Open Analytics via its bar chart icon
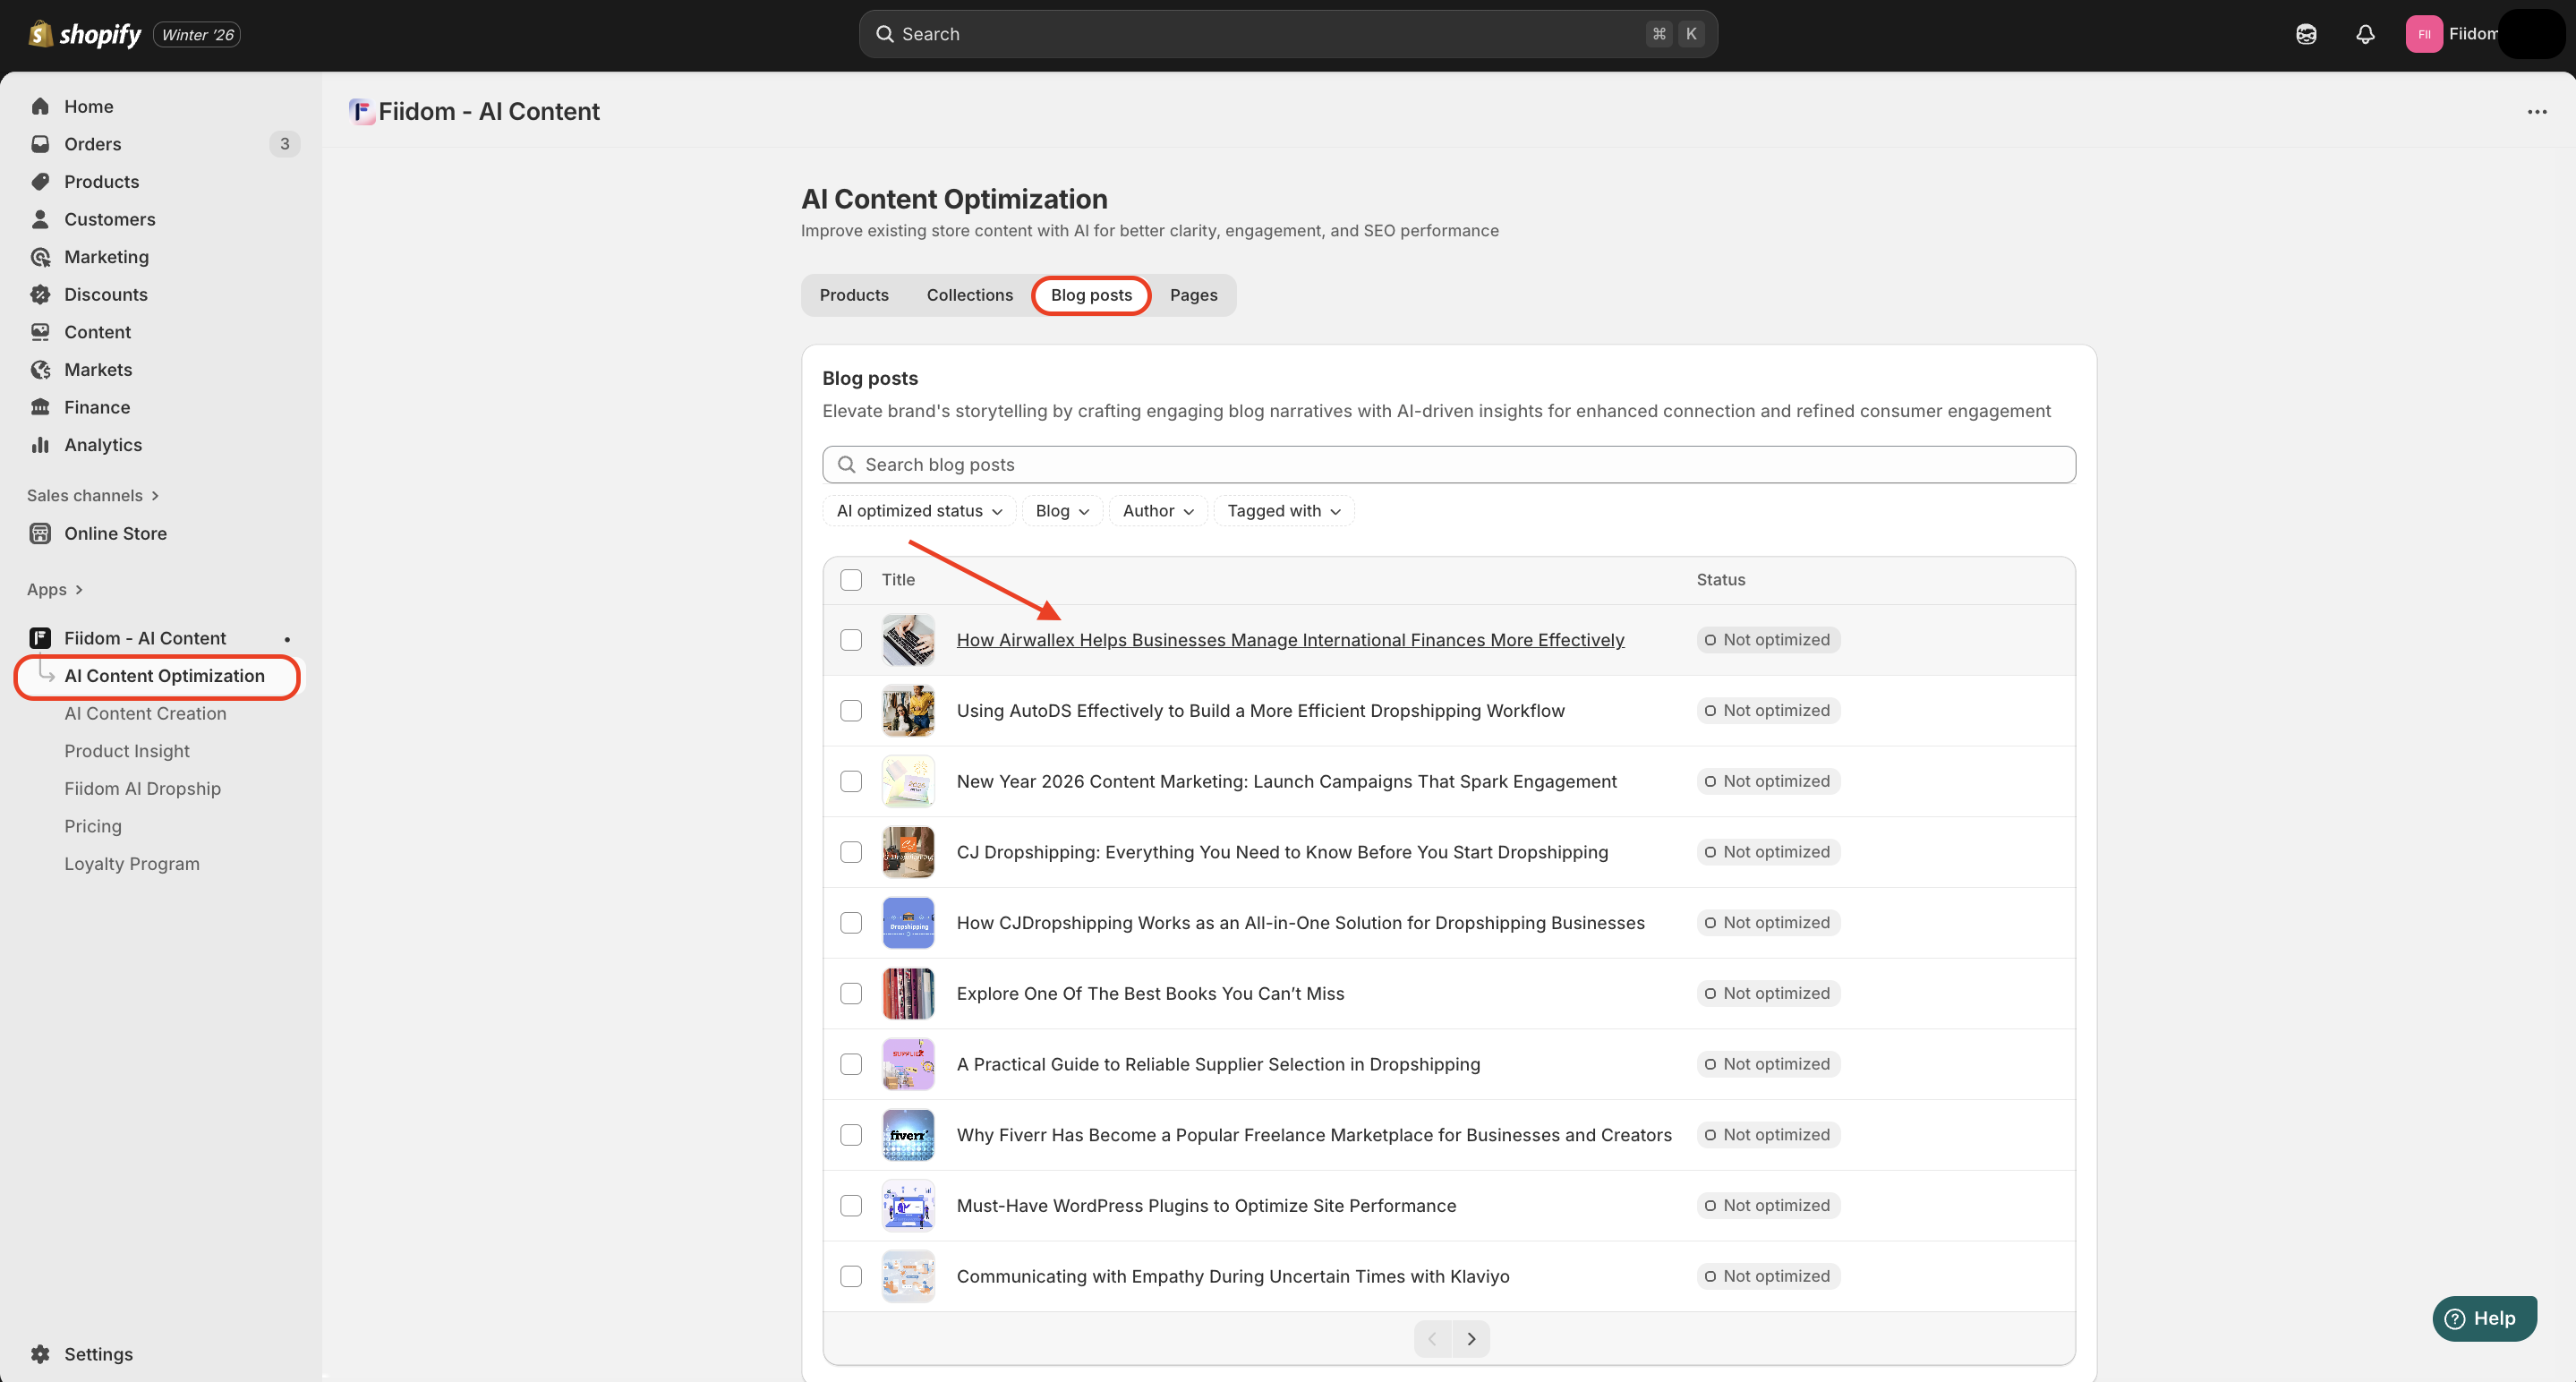 (40, 445)
